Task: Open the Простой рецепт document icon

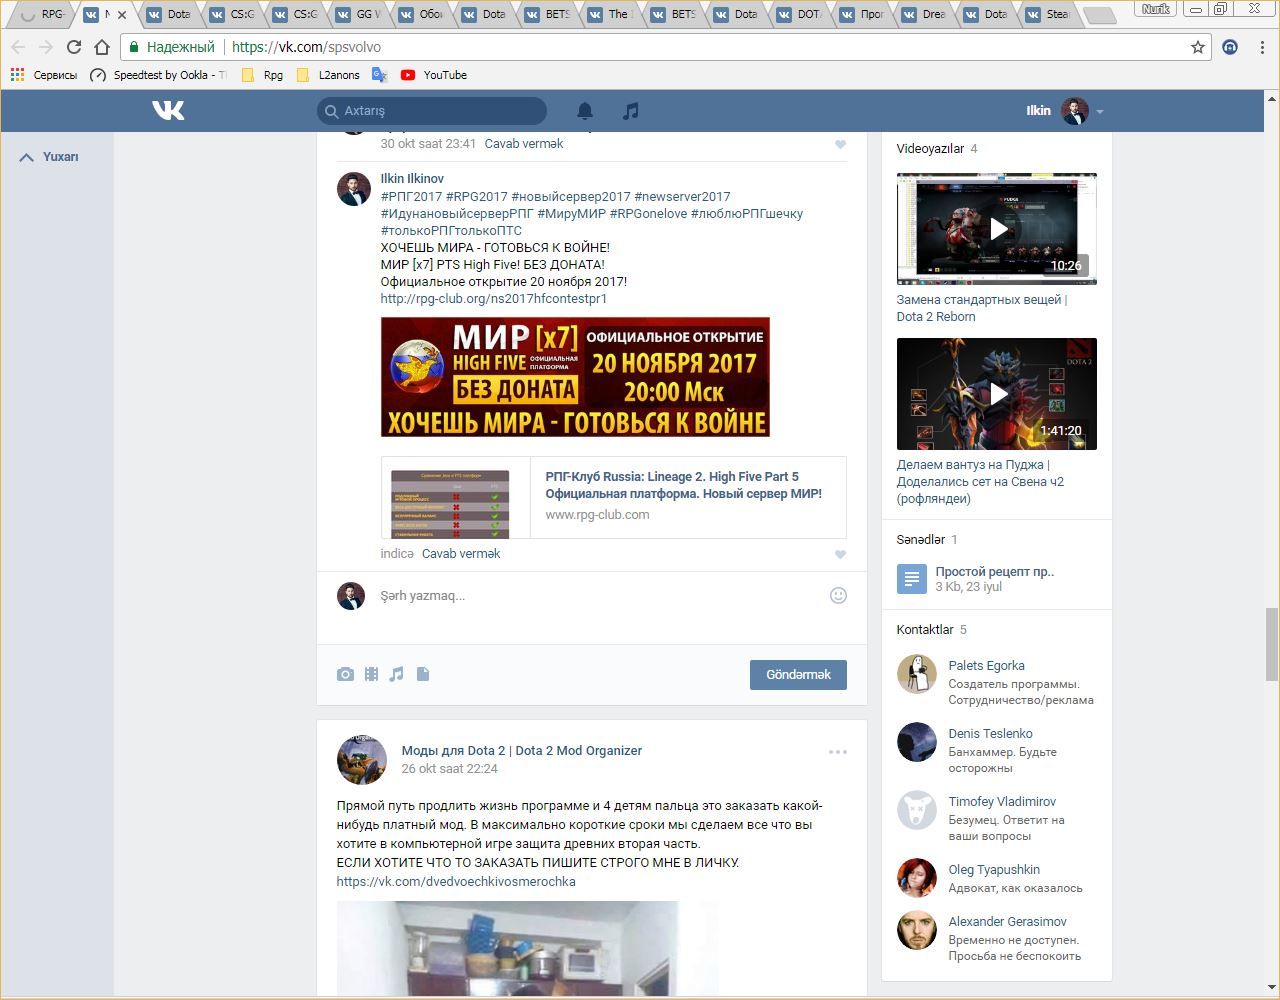Action: pos(912,579)
